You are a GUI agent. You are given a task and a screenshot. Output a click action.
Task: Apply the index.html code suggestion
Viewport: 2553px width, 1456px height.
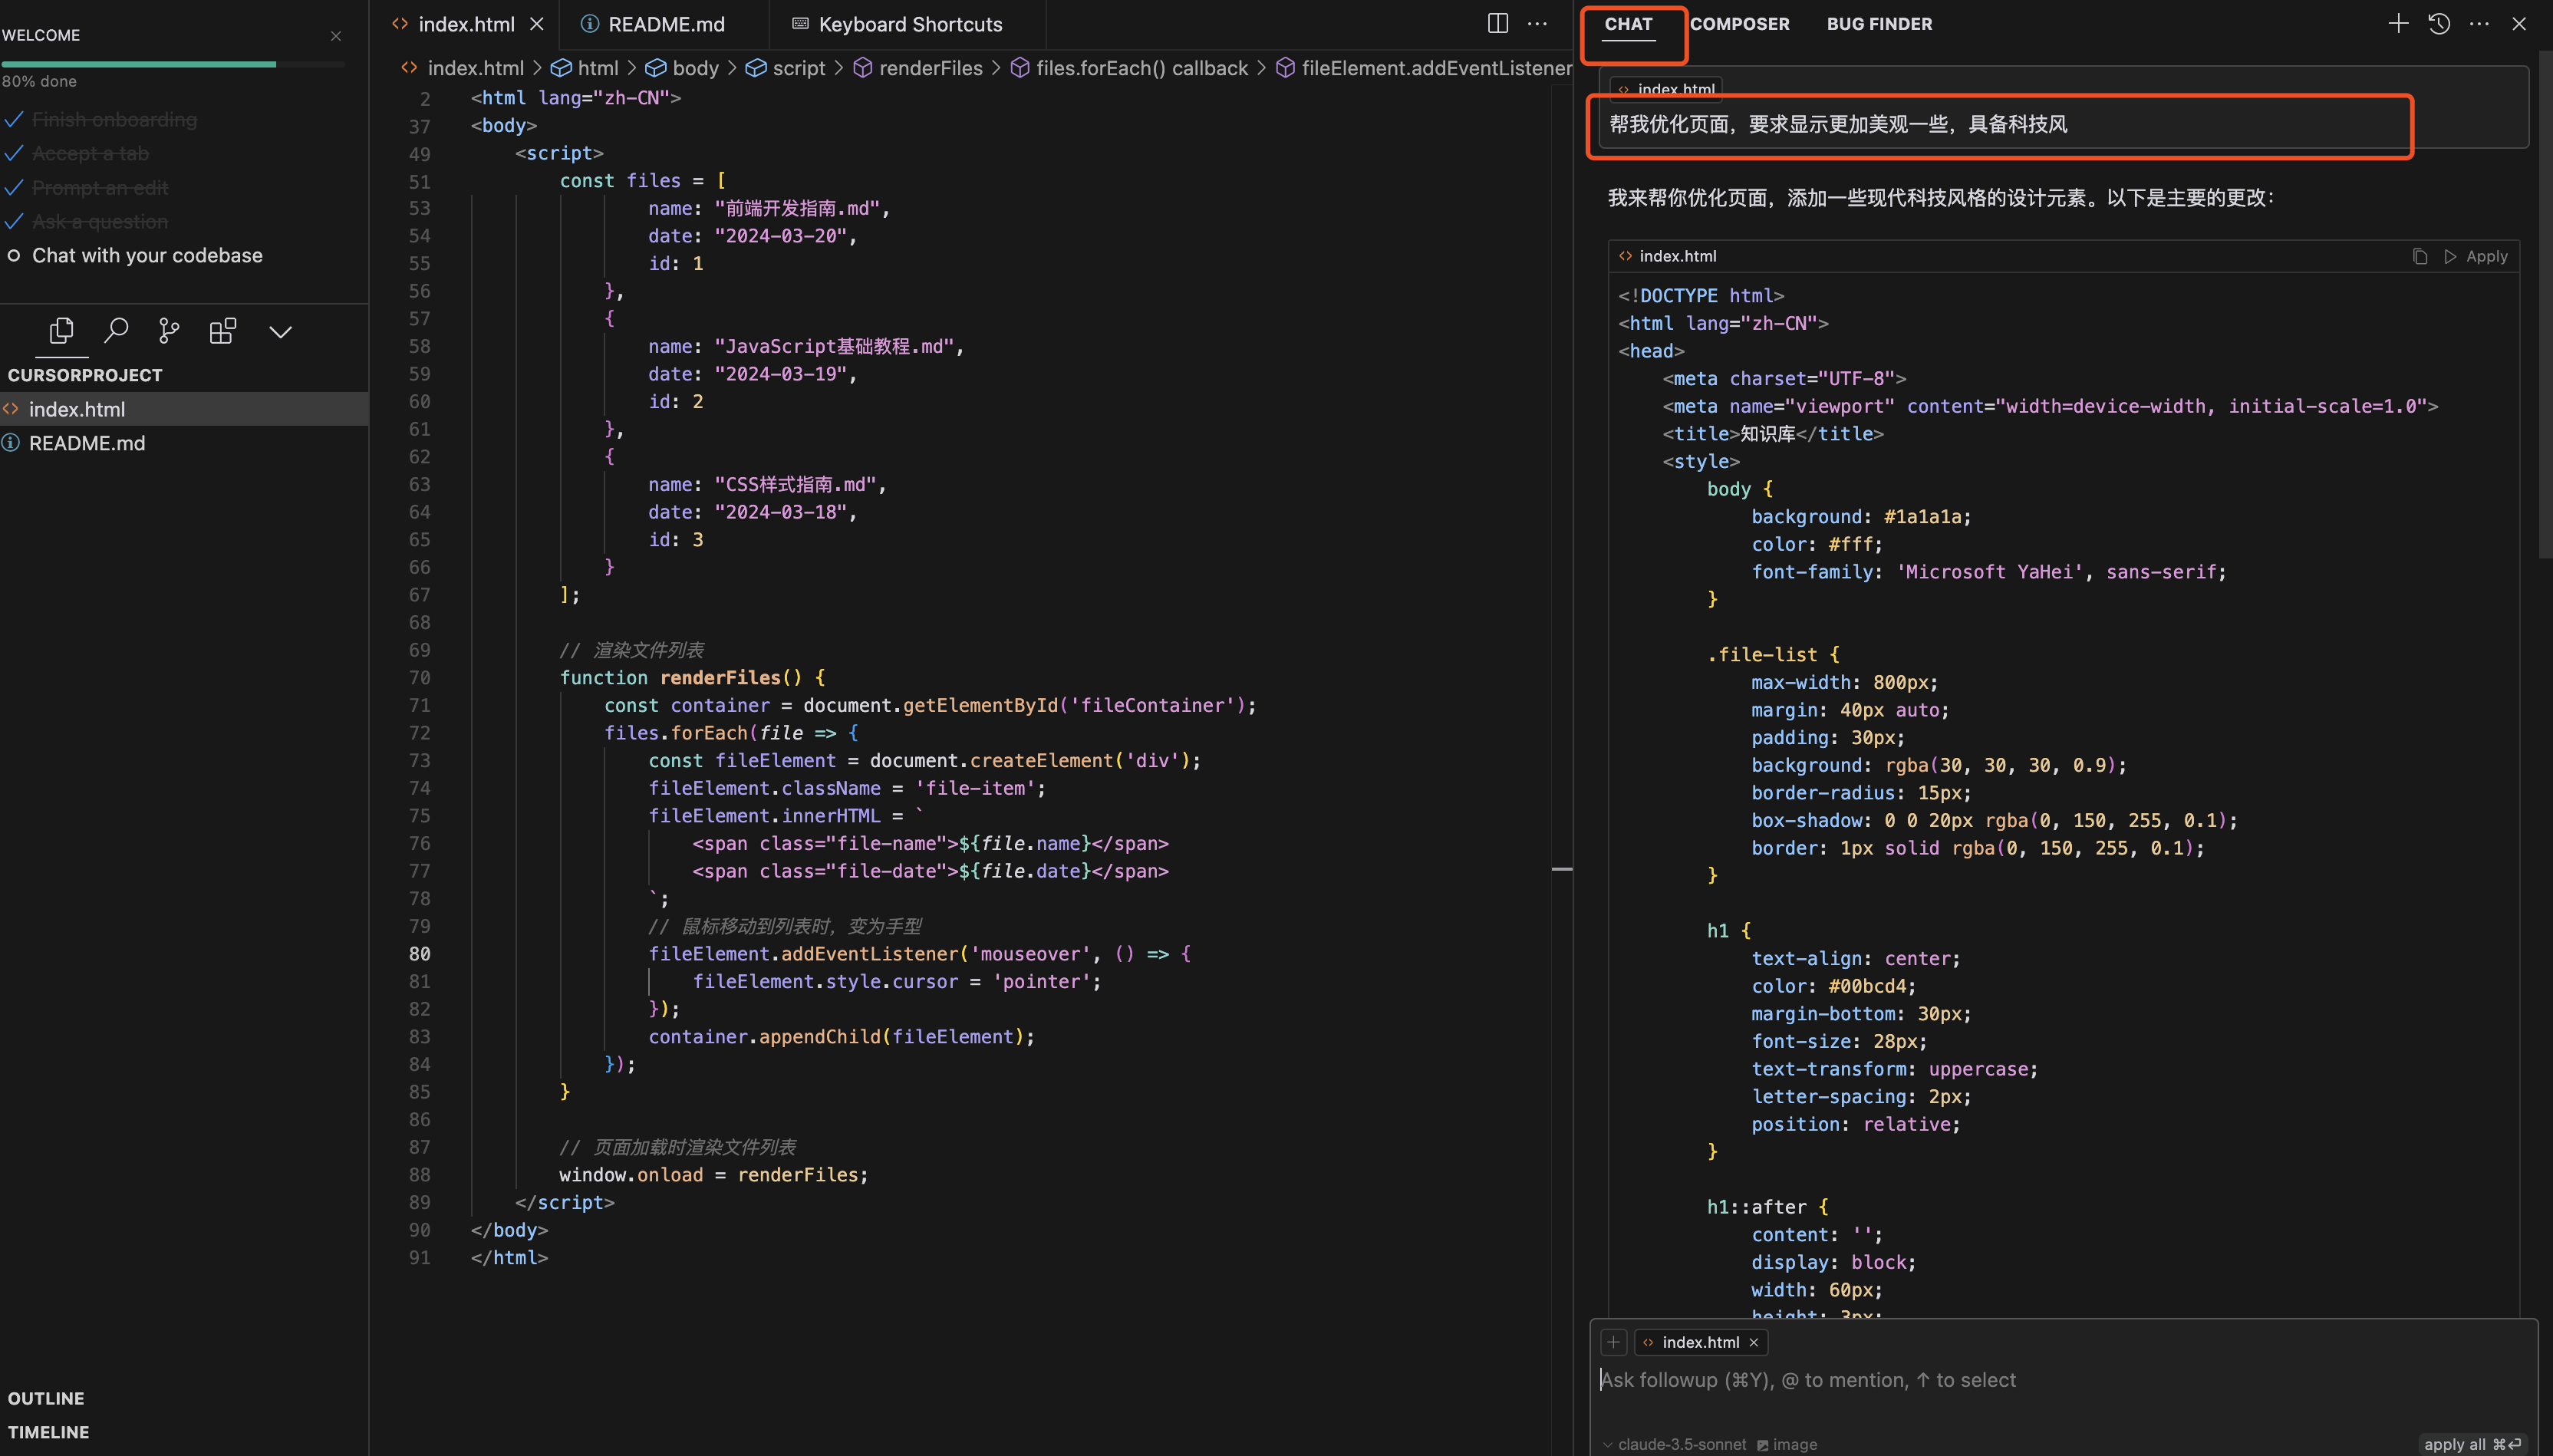point(2476,257)
